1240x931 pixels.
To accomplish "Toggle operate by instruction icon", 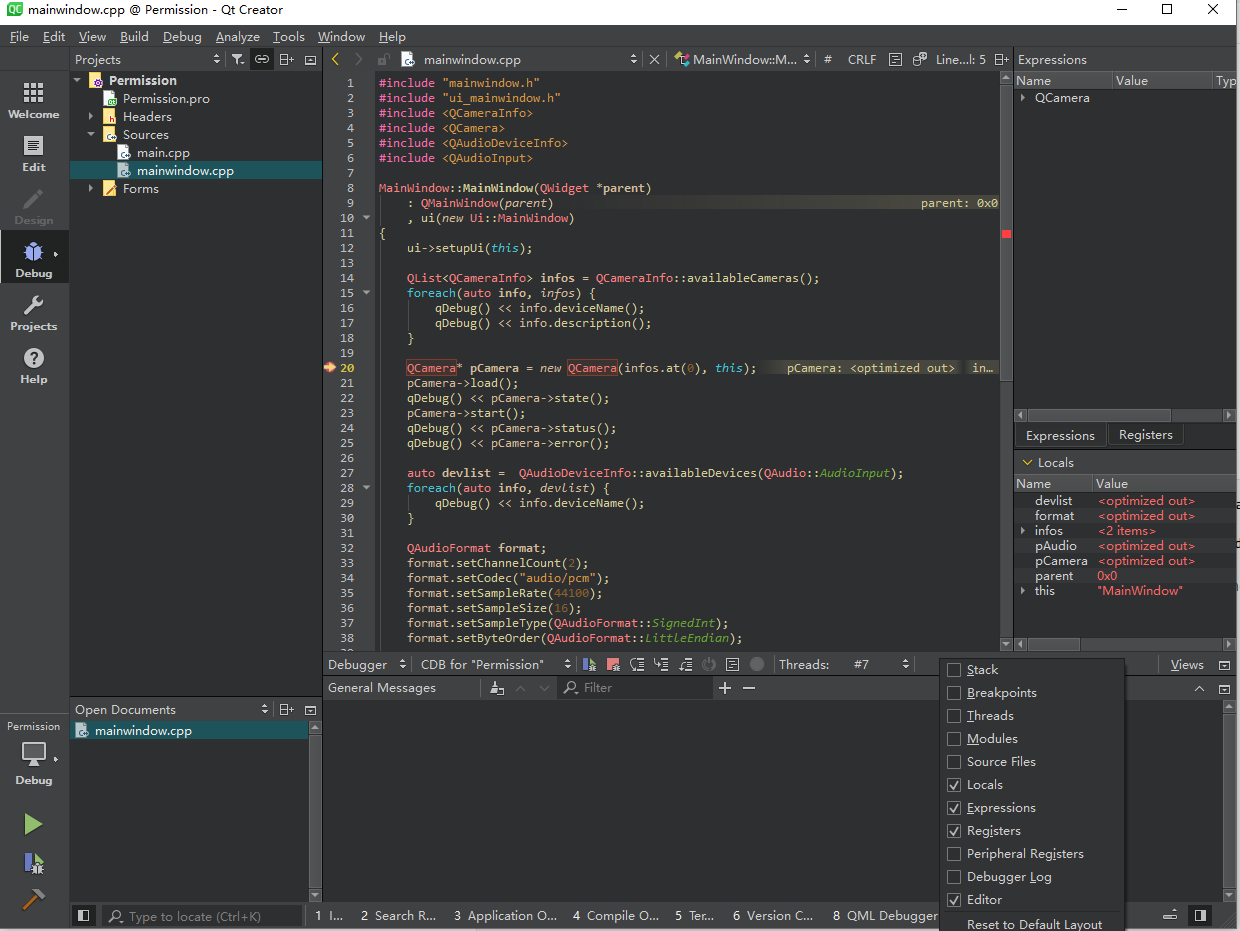I will tap(733, 664).
